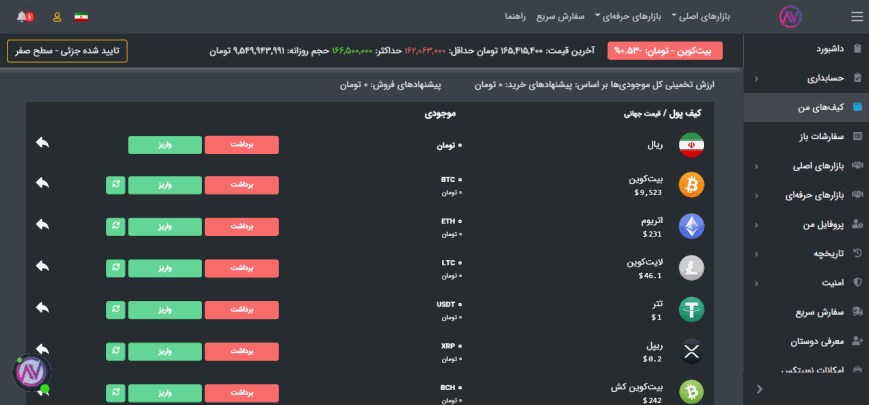Click the reply arrow icon in the Rial row
Screen dimensions: 869x405
point(42,144)
